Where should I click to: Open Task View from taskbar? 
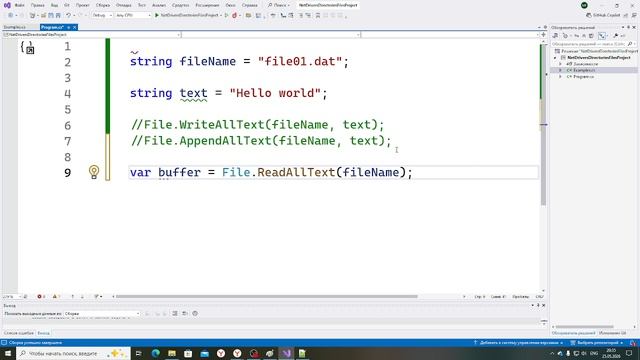point(139,353)
